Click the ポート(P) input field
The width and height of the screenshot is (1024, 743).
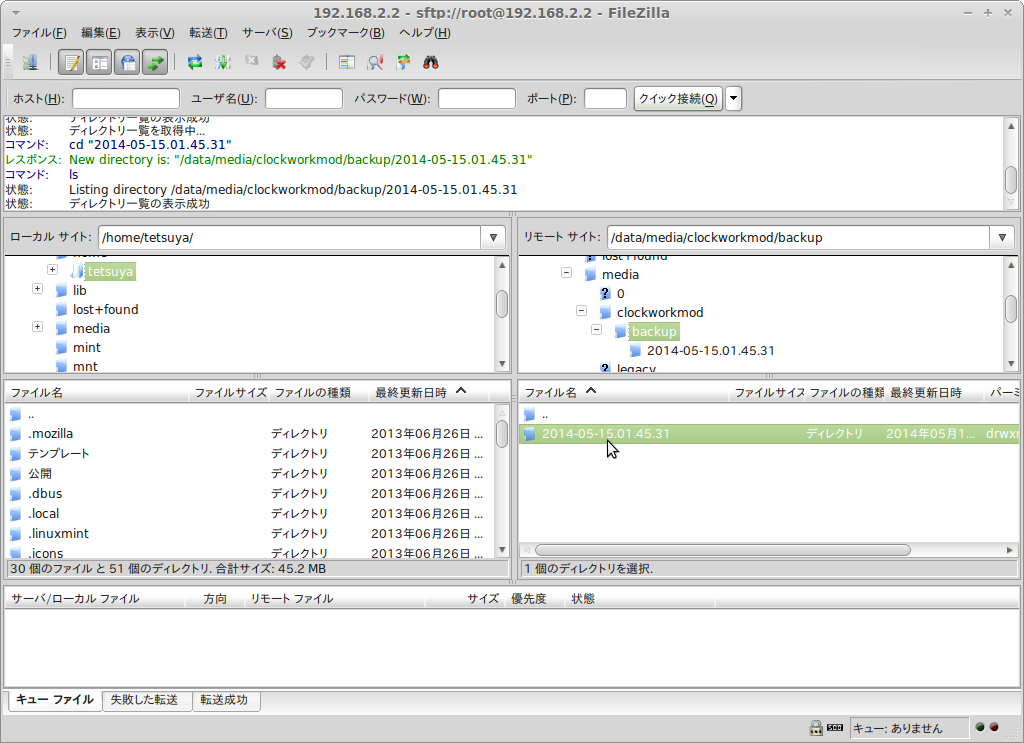pos(605,99)
